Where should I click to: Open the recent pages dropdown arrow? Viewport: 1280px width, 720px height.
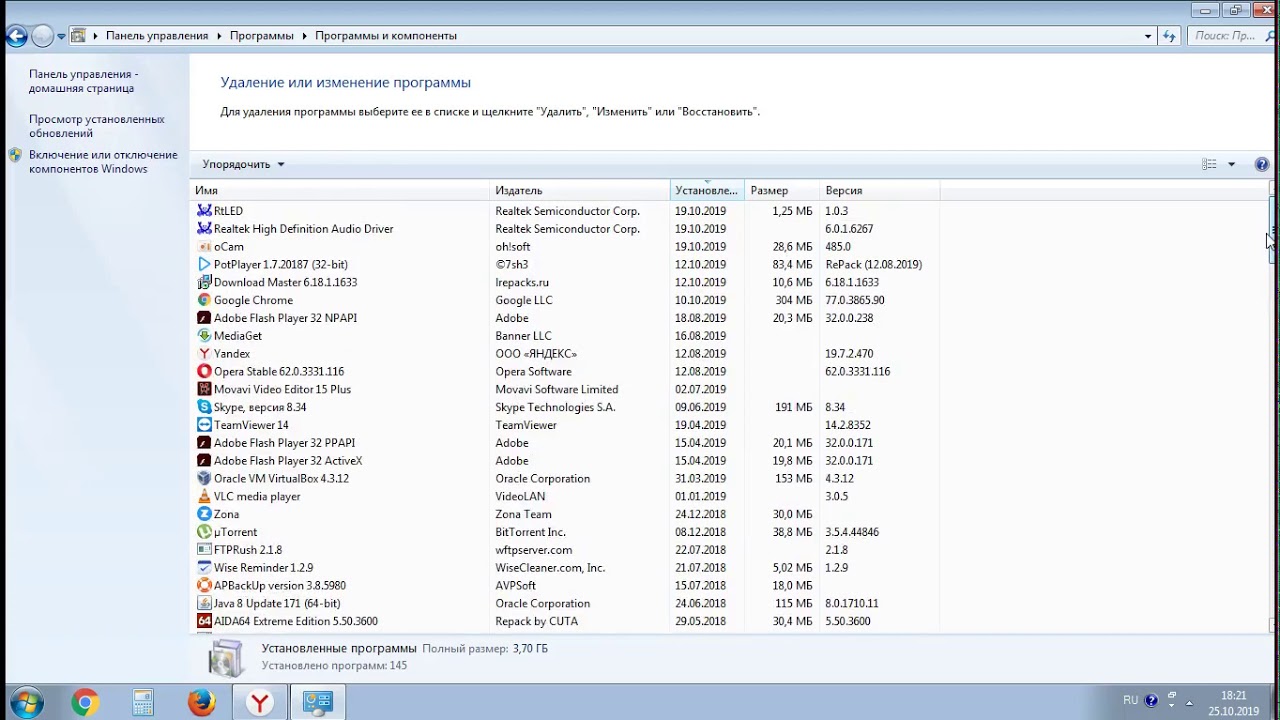[61, 36]
